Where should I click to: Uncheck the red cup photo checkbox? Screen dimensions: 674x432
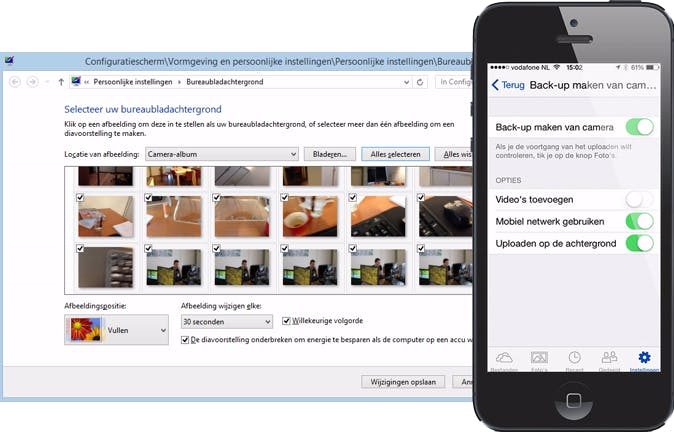285,197
